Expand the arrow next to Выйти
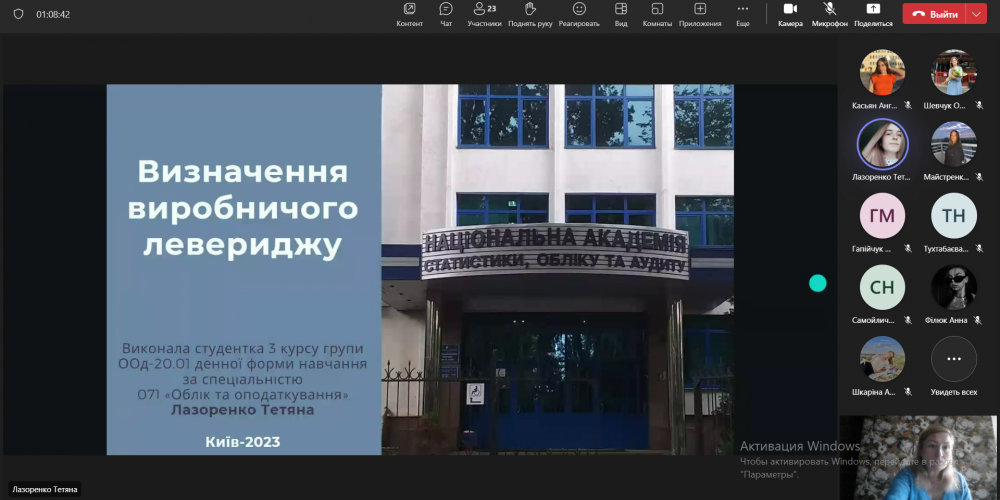The width and height of the screenshot is (1000, 500). (x=976, y=14)
